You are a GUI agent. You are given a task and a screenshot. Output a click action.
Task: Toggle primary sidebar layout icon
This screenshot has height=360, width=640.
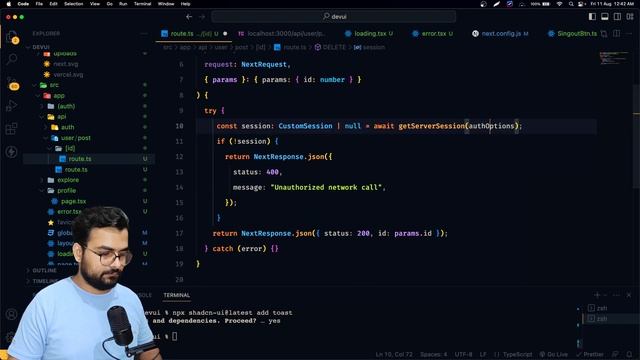click(x=592, y=16)
